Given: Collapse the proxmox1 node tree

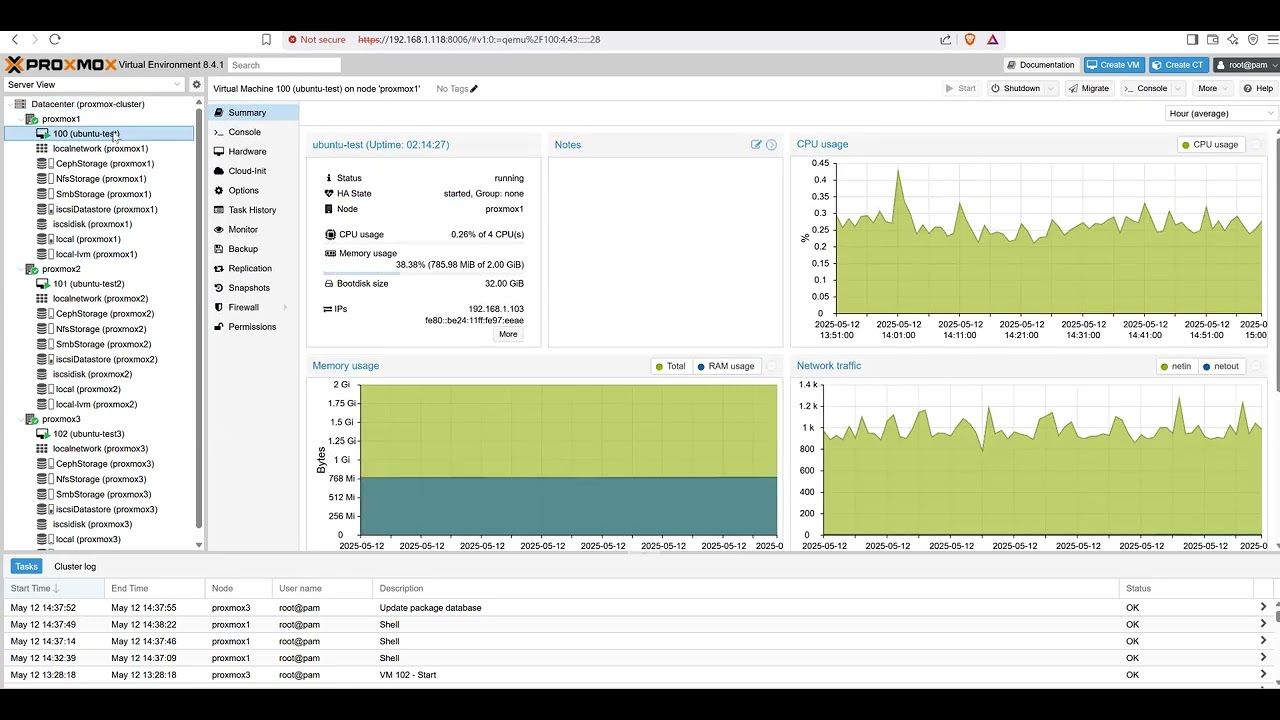Looking at the screenshot, I should pyautogui.click(x=22, y=119).
